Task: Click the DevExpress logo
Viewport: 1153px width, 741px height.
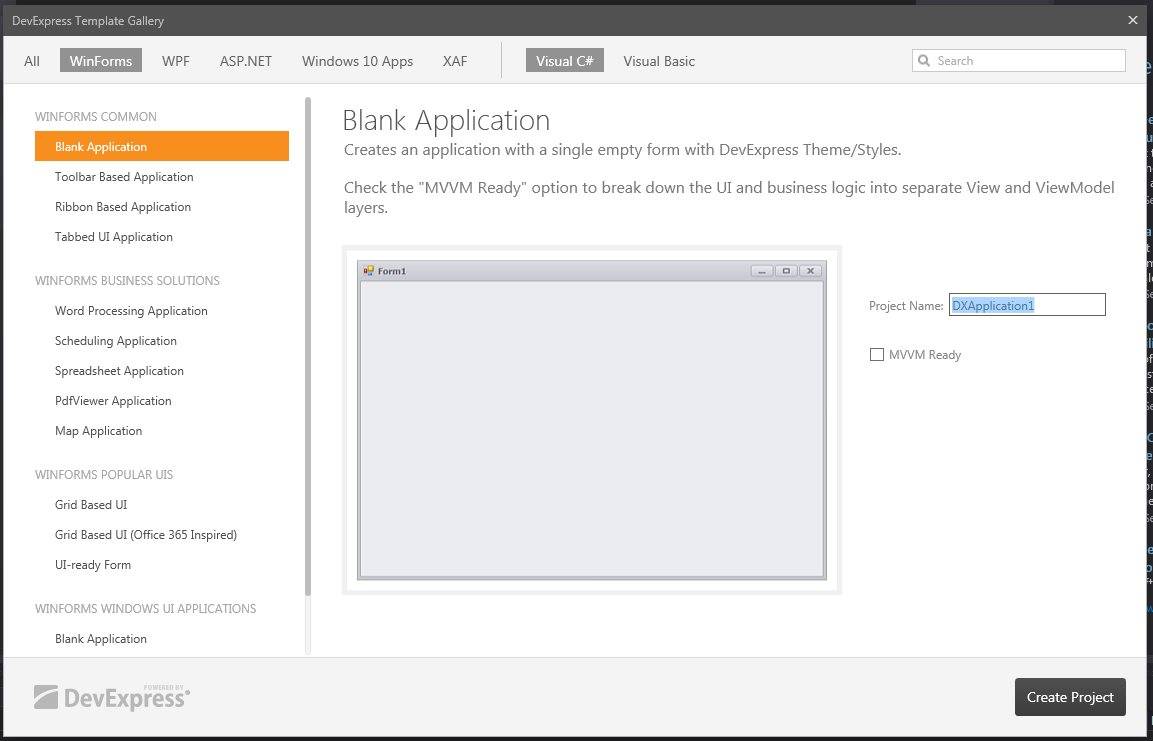Action: click(112, 697)
